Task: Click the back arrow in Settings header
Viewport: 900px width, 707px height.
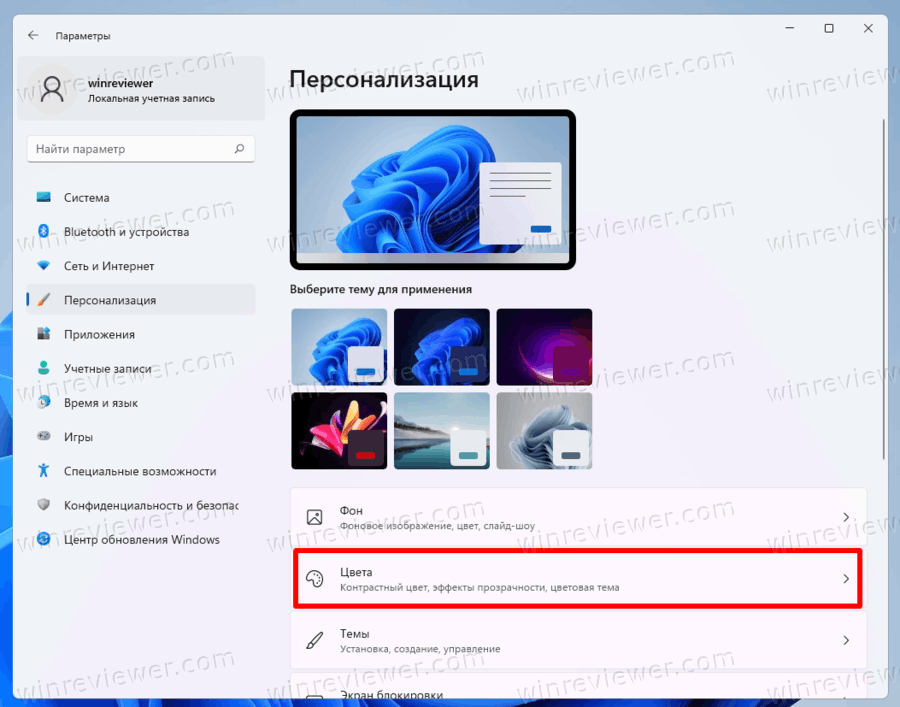Action: coord(33,36)
